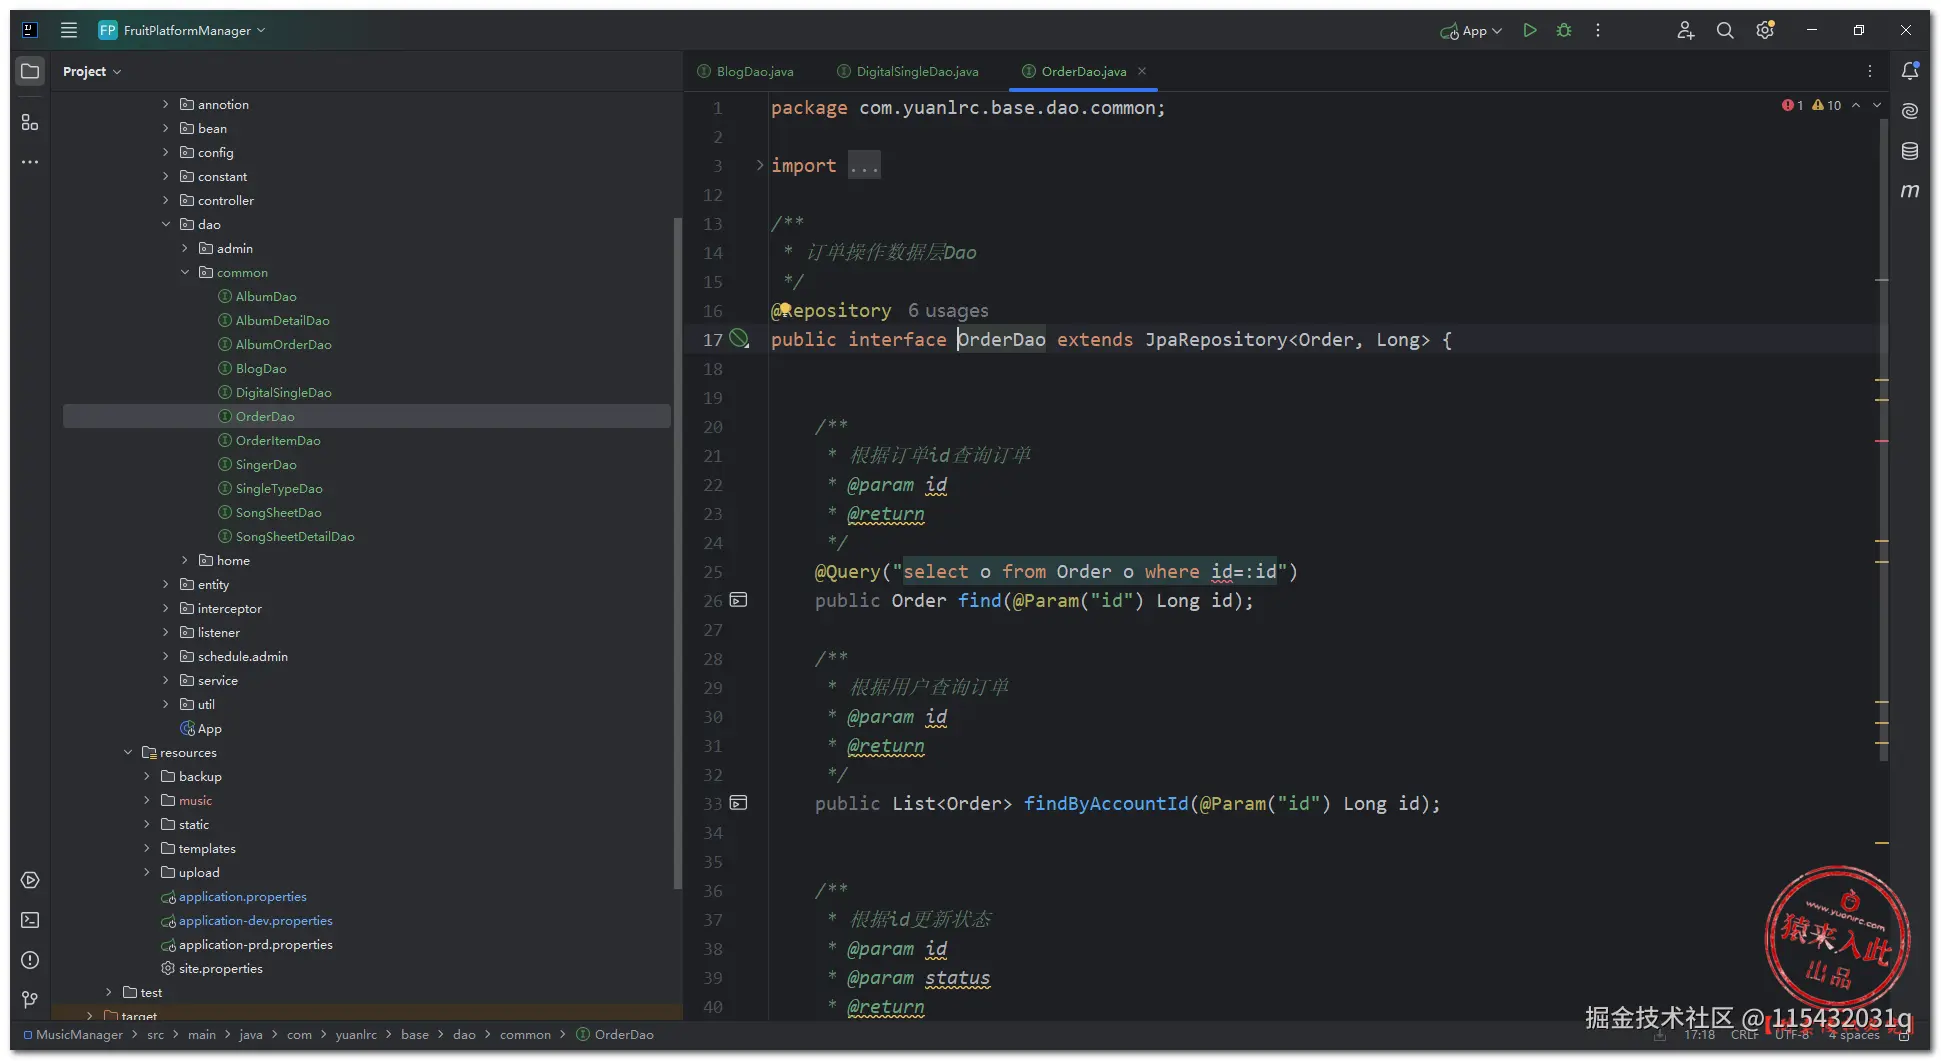Image resolution: width=1941 pixels, height=1061 pixels.
Task: Start debugging the App
Action: [1564, 30]
